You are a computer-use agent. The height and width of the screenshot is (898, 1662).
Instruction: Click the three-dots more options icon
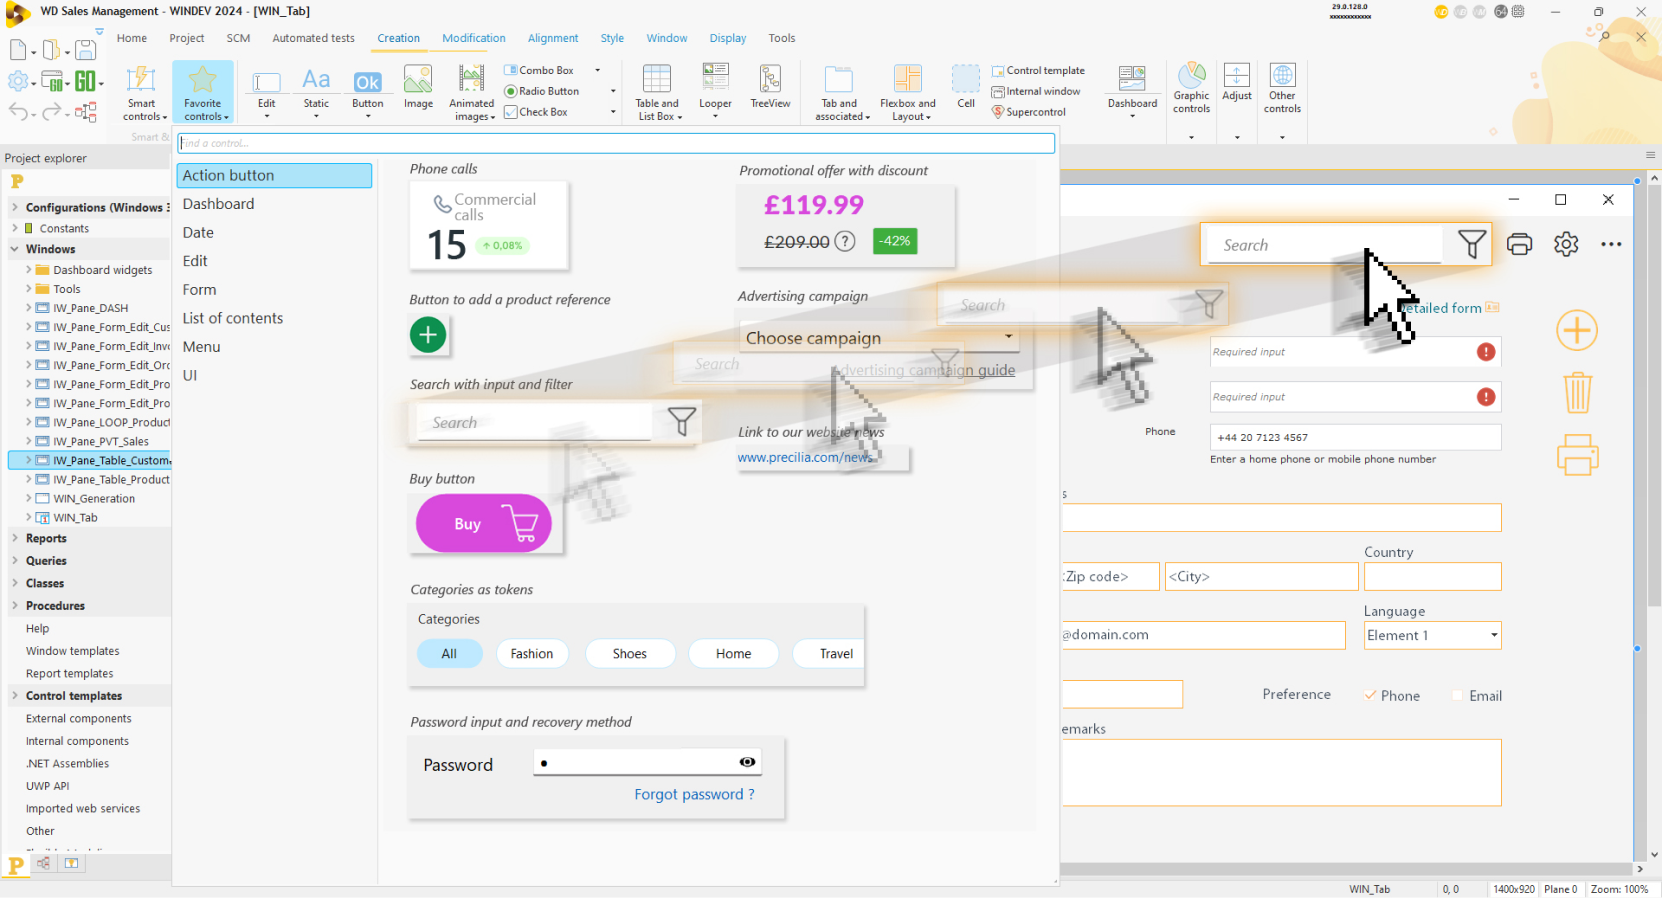pyautogui.click(x=1611, y=244)
